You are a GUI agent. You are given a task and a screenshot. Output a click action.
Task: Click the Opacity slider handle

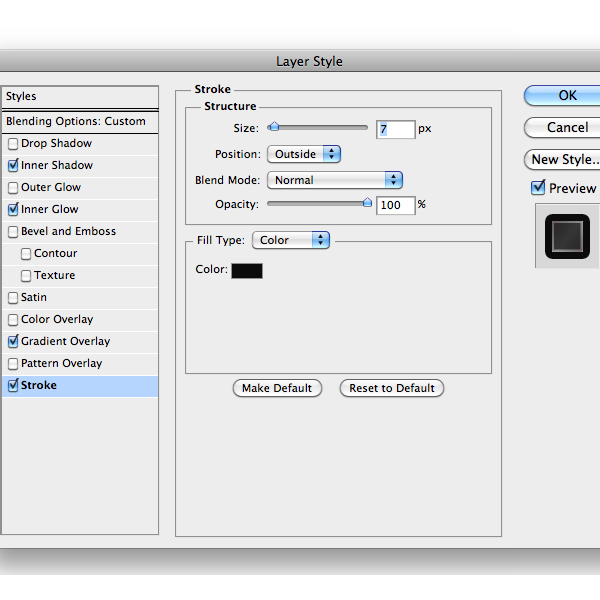point(367,202)
